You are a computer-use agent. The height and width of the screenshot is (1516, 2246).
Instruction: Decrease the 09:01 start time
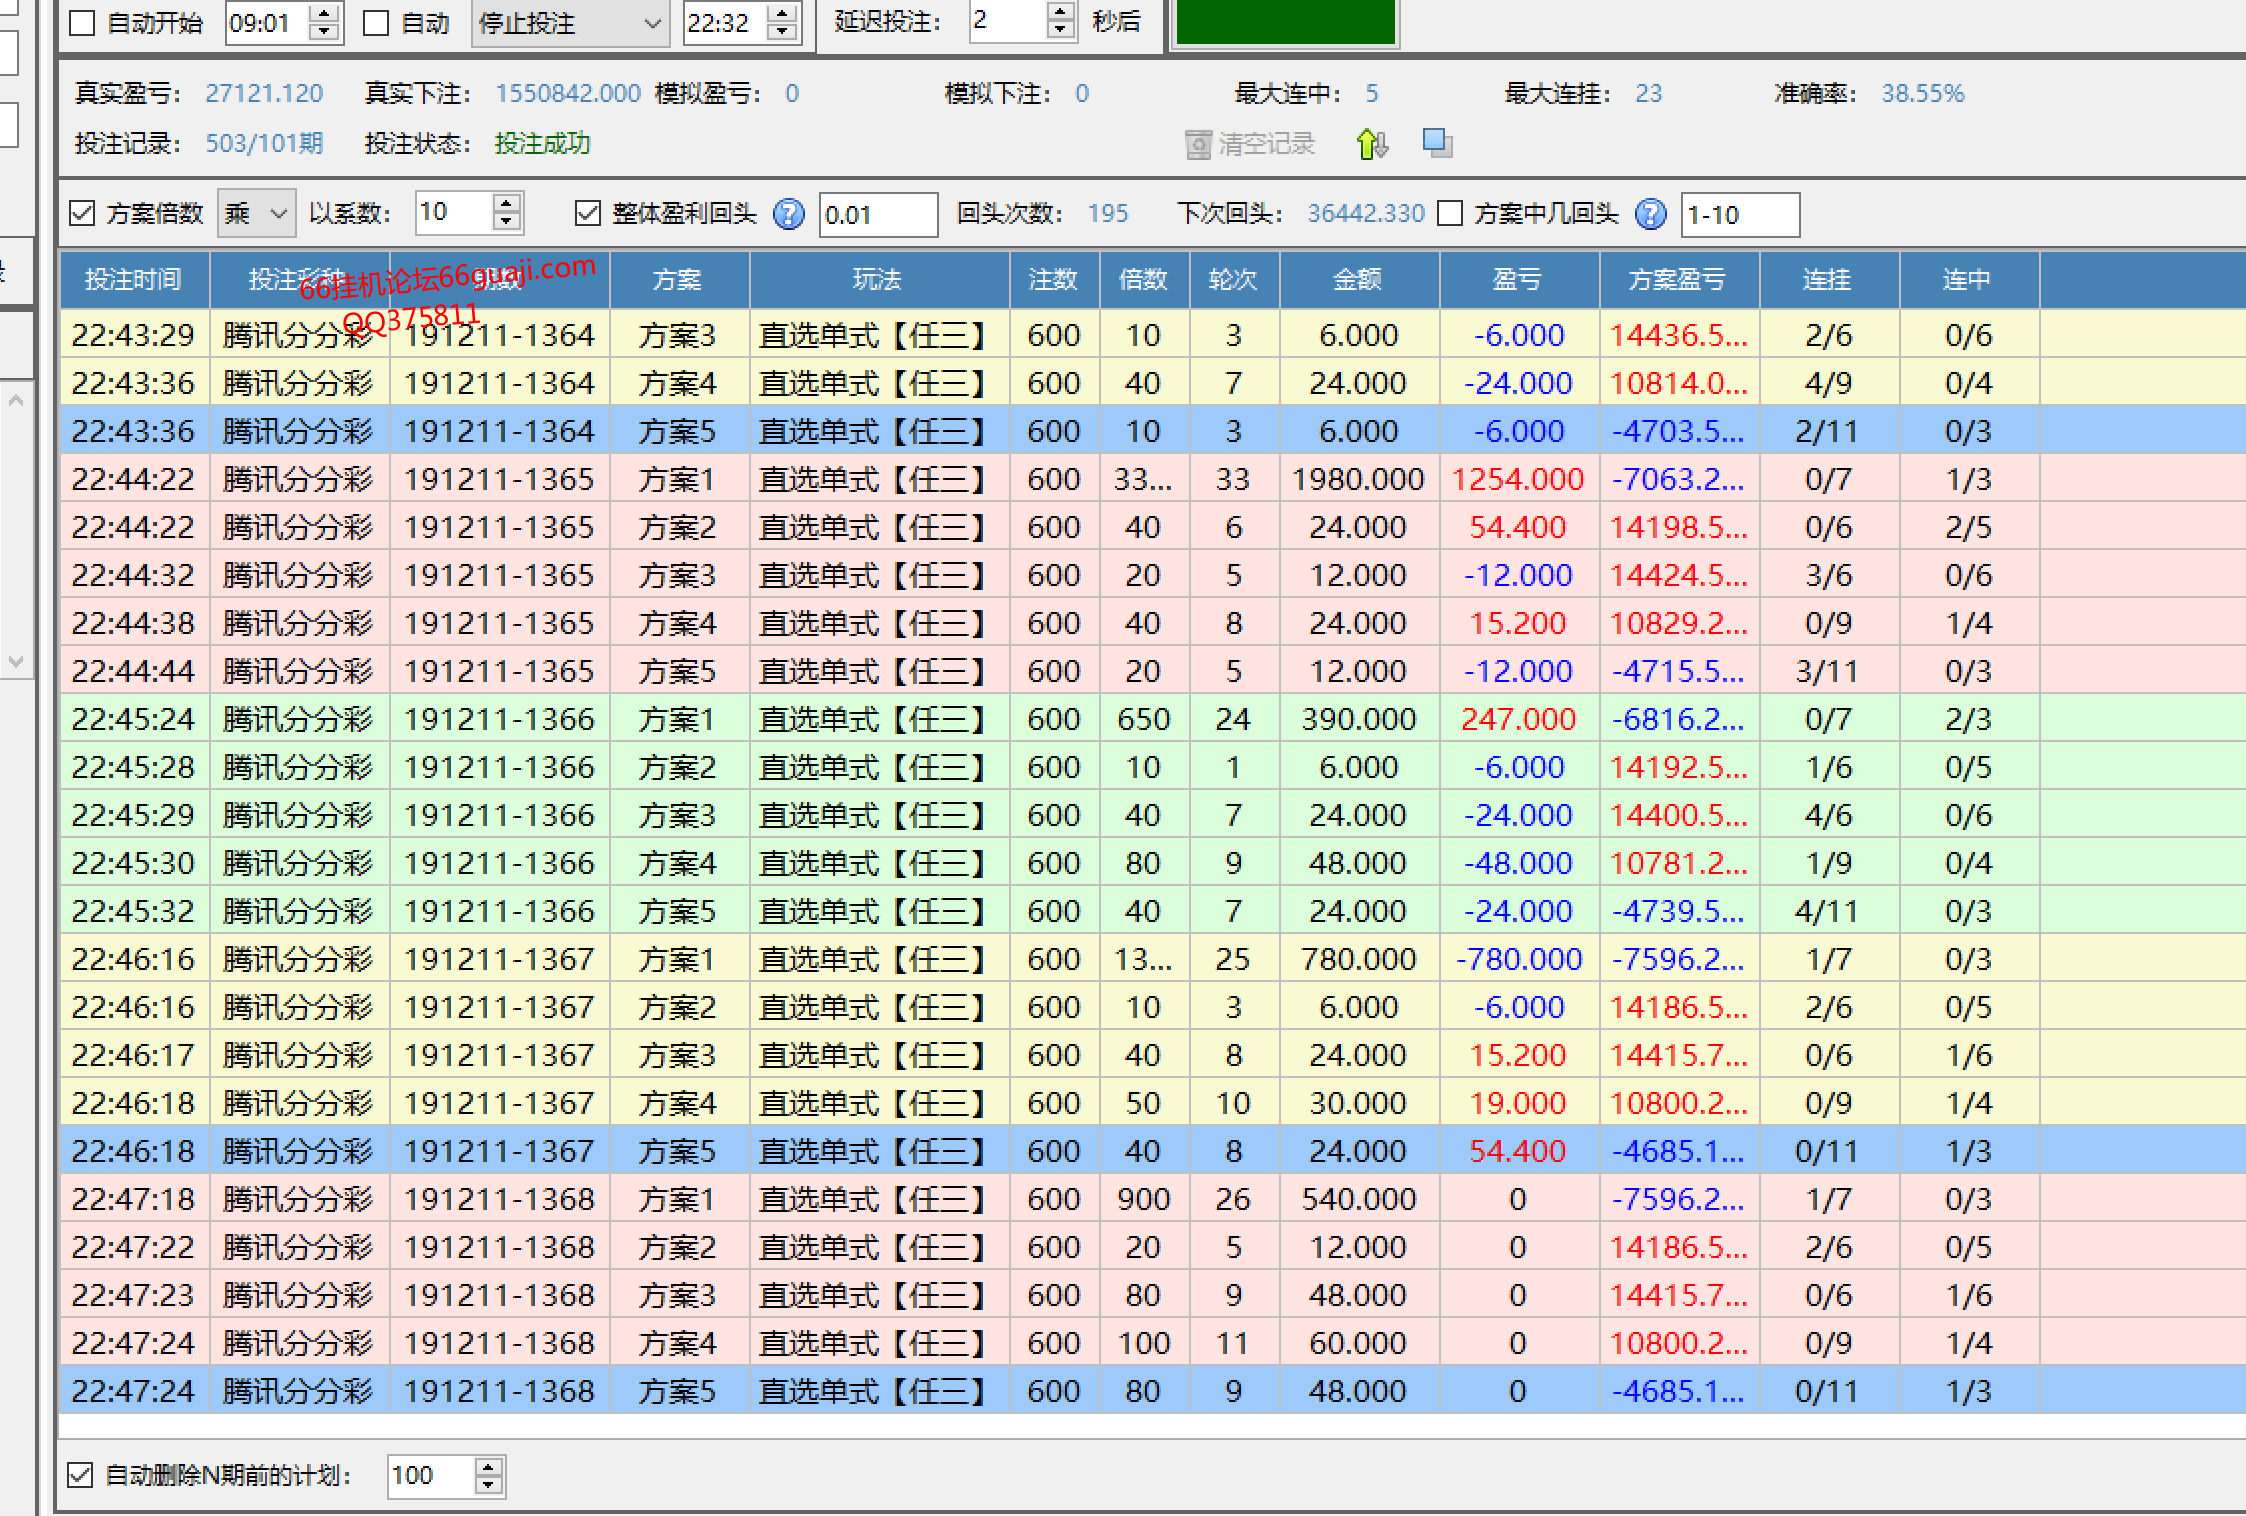tap(324, 32)
